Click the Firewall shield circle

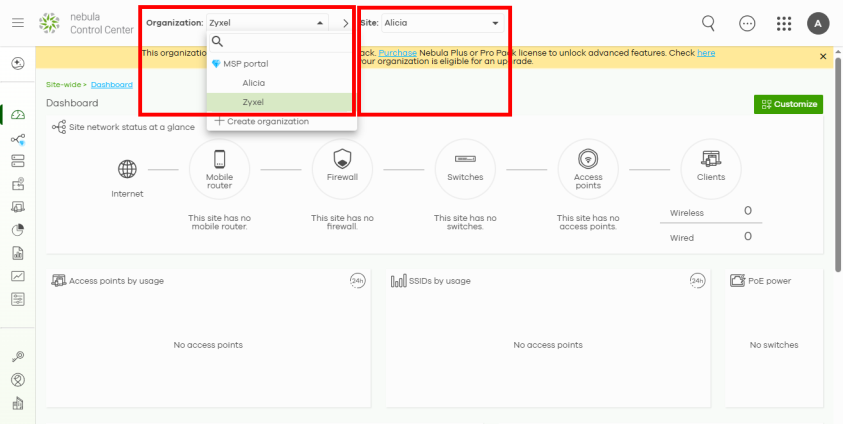(342, 169)
